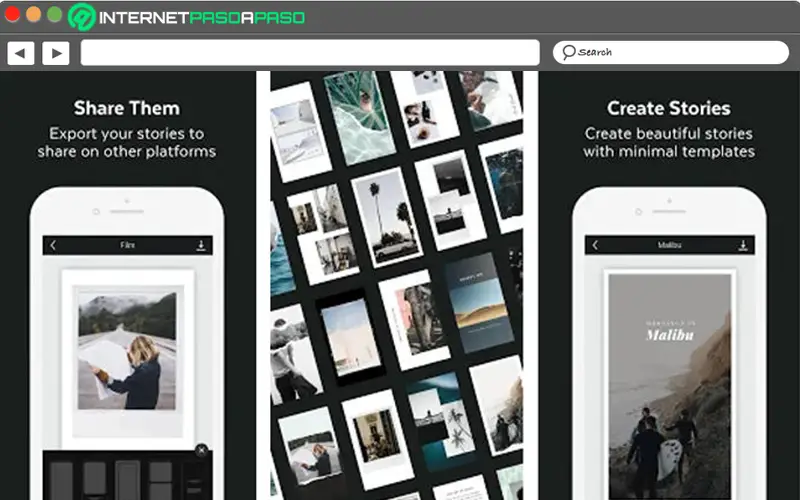Select the woman reading map photo in Film template
Image resolution: width=800 pixels, height=500 pixels.
(127, 351)
